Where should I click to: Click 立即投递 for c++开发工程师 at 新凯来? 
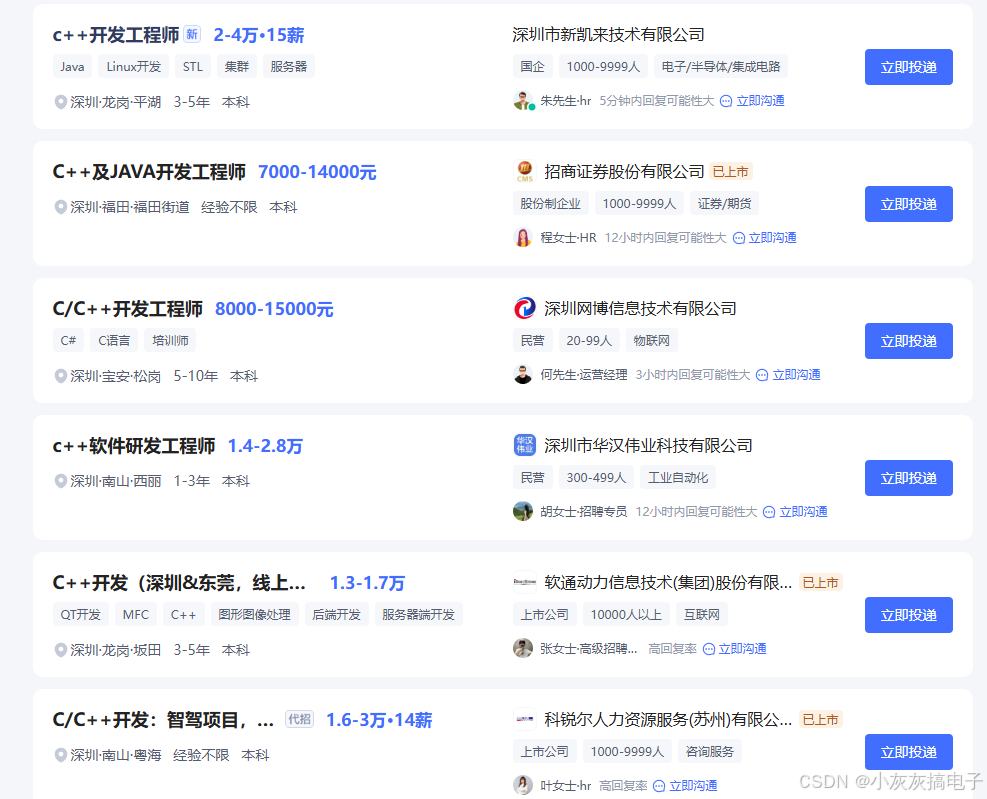tap(908, 67)
